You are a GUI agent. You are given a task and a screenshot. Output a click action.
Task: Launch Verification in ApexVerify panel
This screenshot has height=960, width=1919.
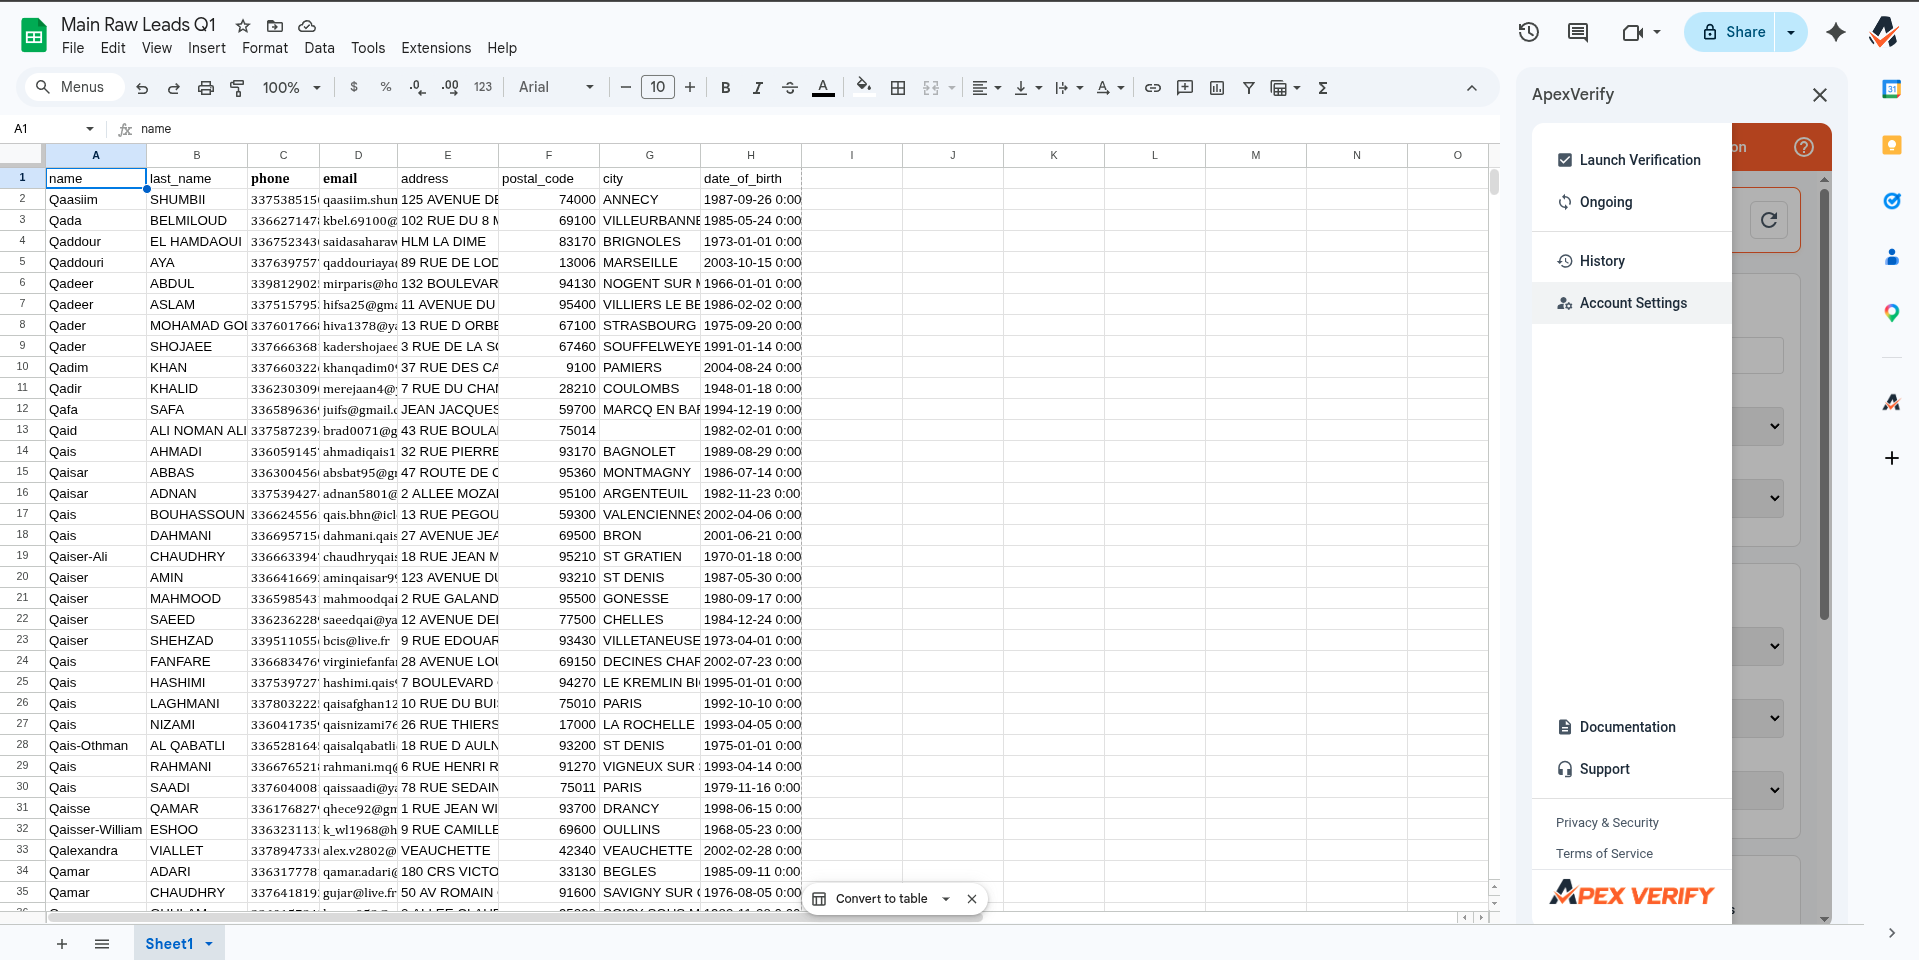[x=1639, y=160]
